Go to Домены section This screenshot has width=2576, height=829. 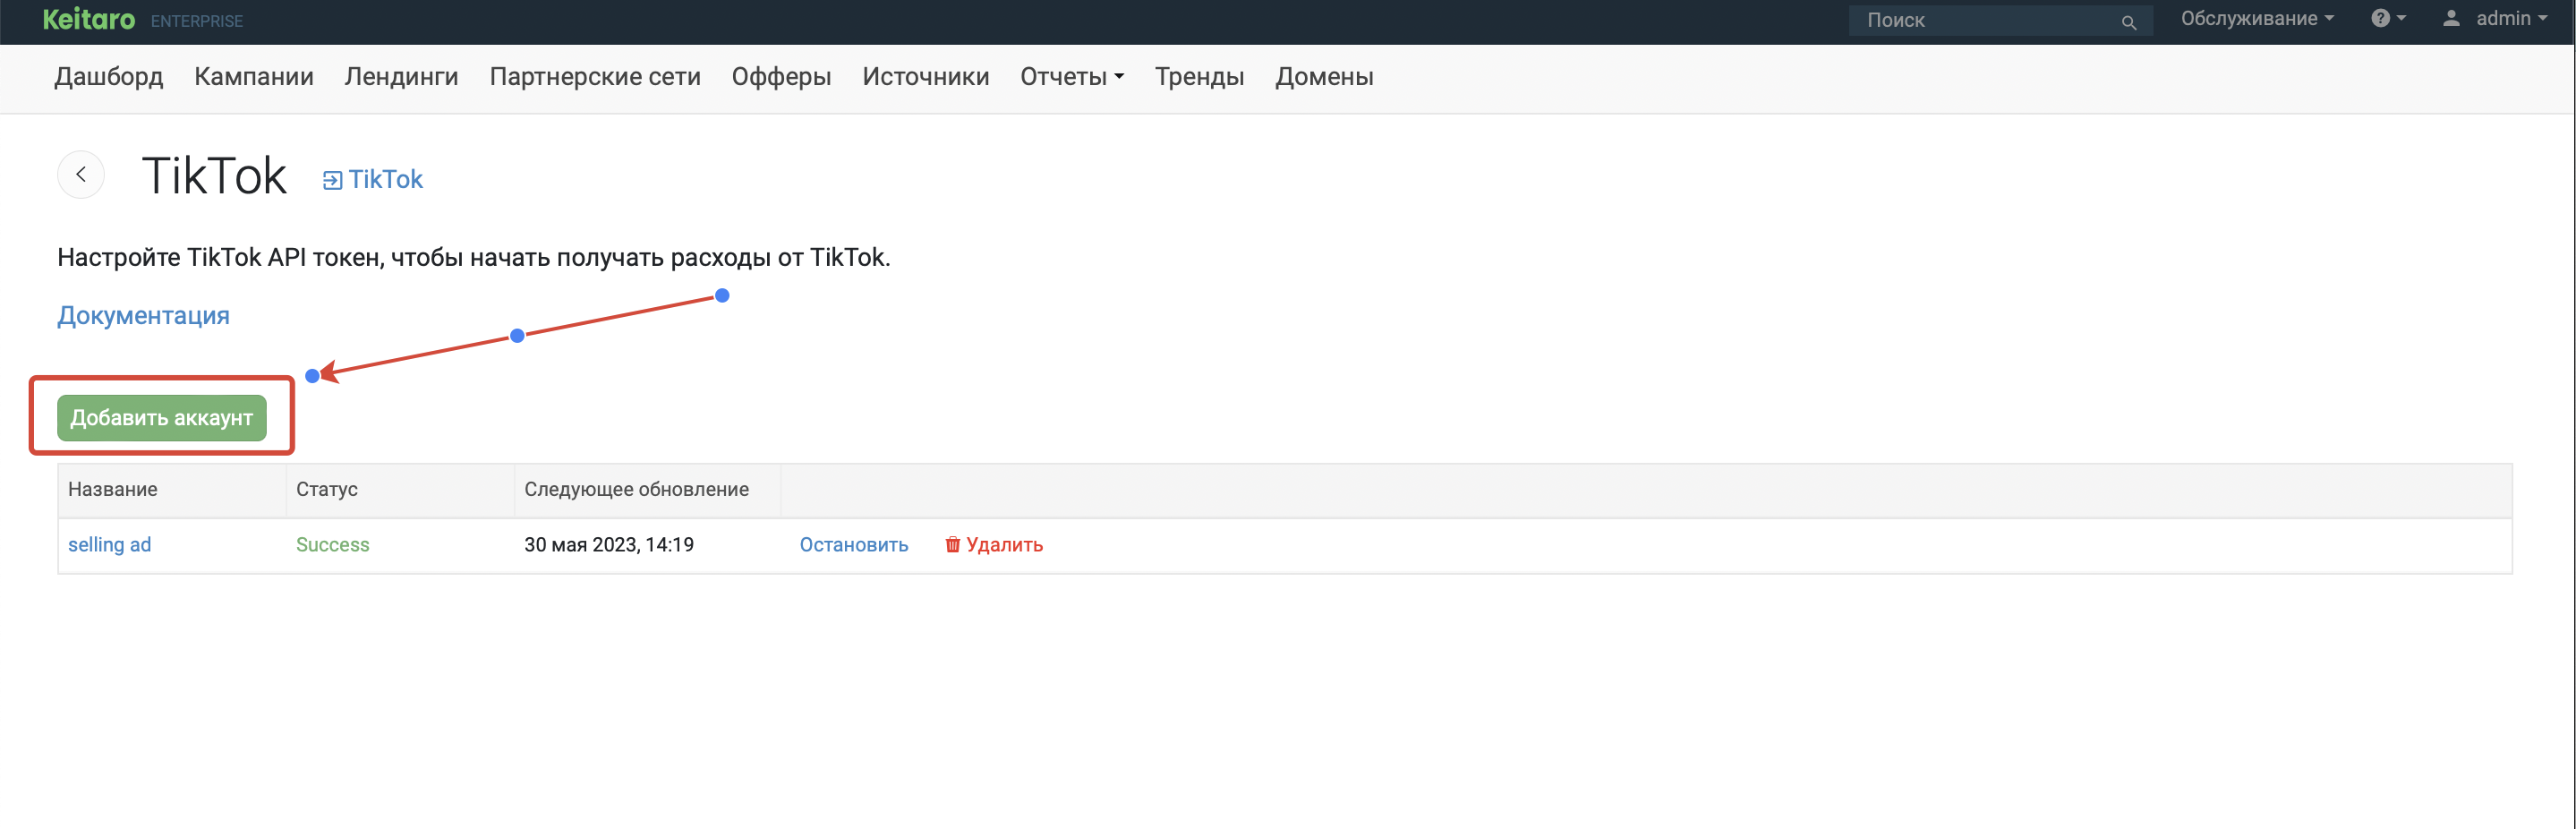(1324, 77)
